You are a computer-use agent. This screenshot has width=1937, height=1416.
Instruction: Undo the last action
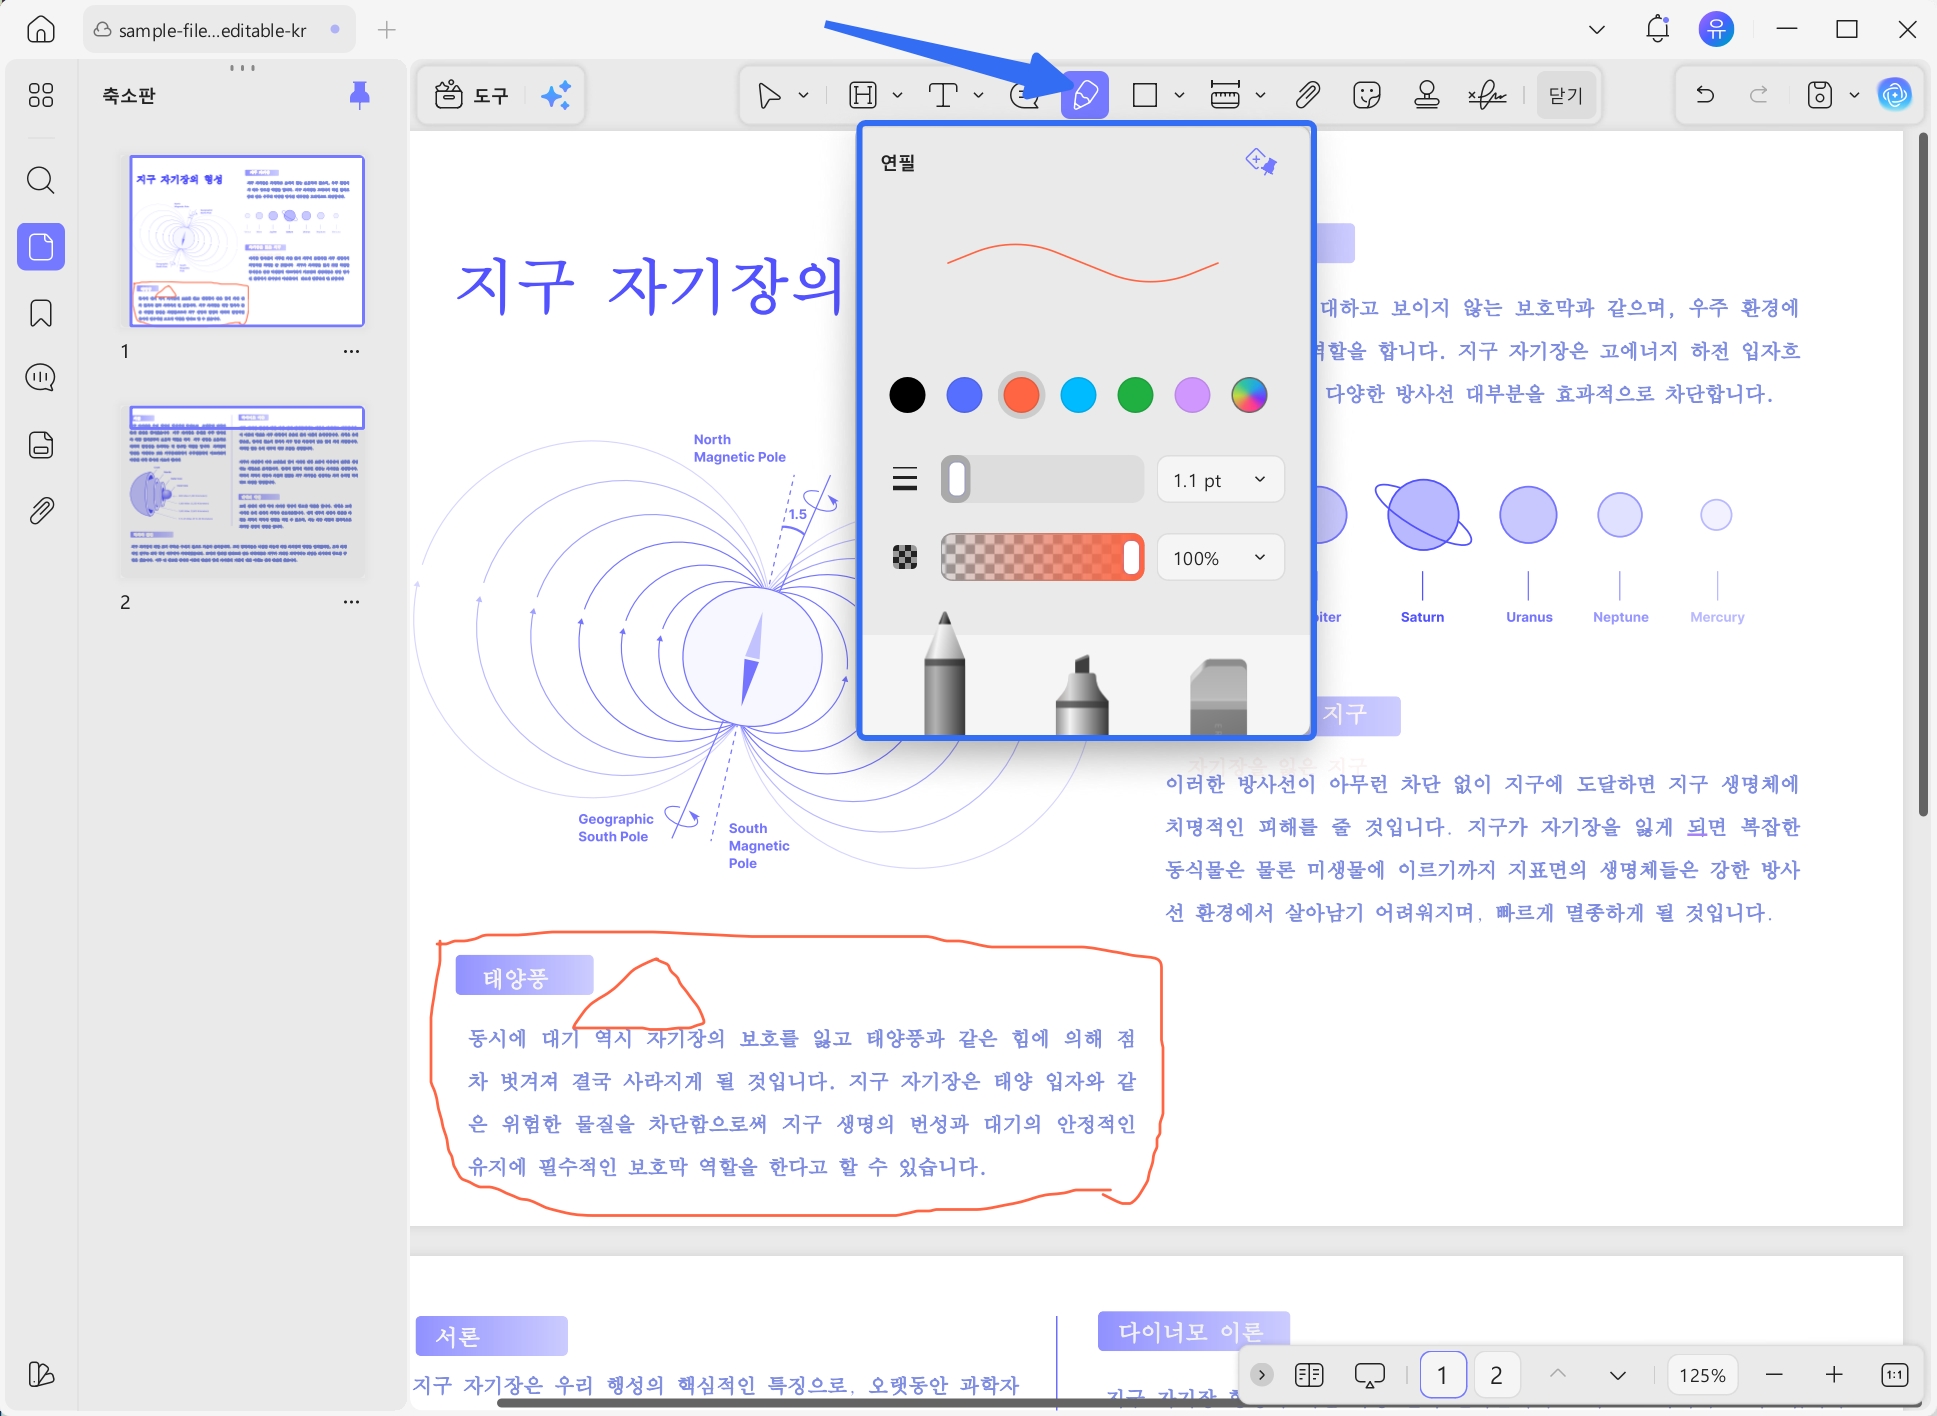tap(1706, 95)
